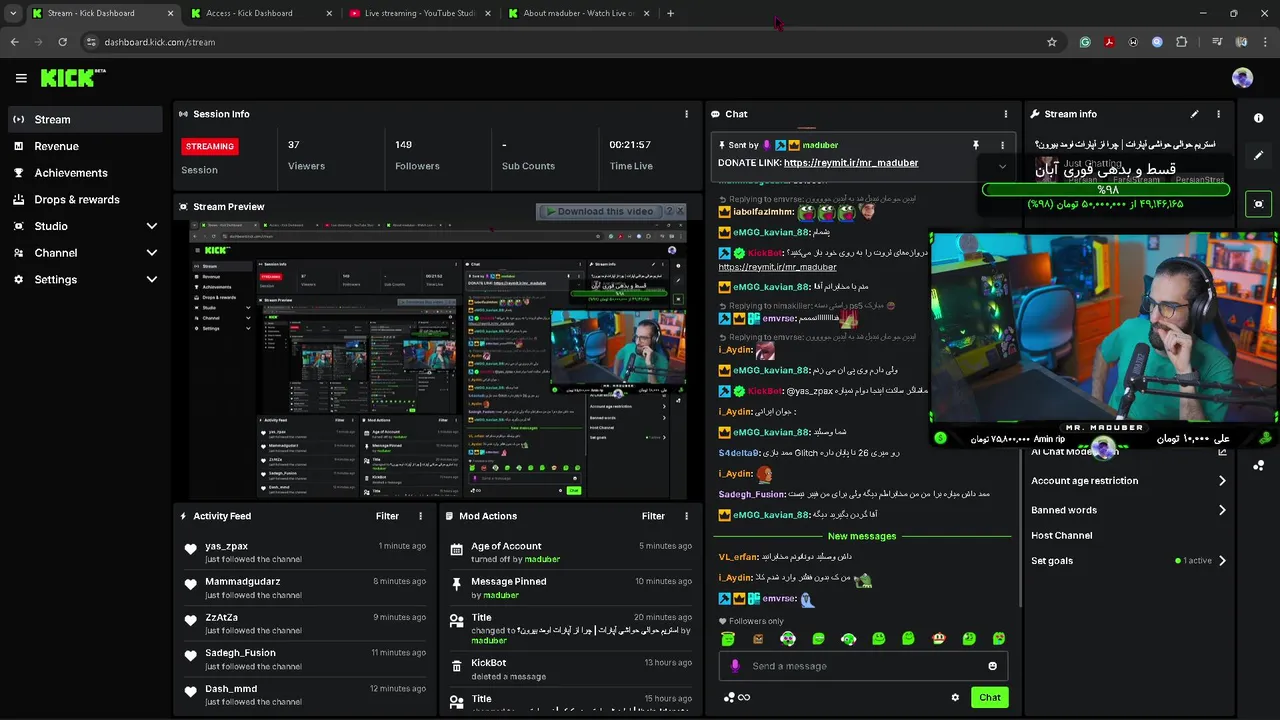
Task: Focus the Send a message field
Action: [x=862, y=666]
